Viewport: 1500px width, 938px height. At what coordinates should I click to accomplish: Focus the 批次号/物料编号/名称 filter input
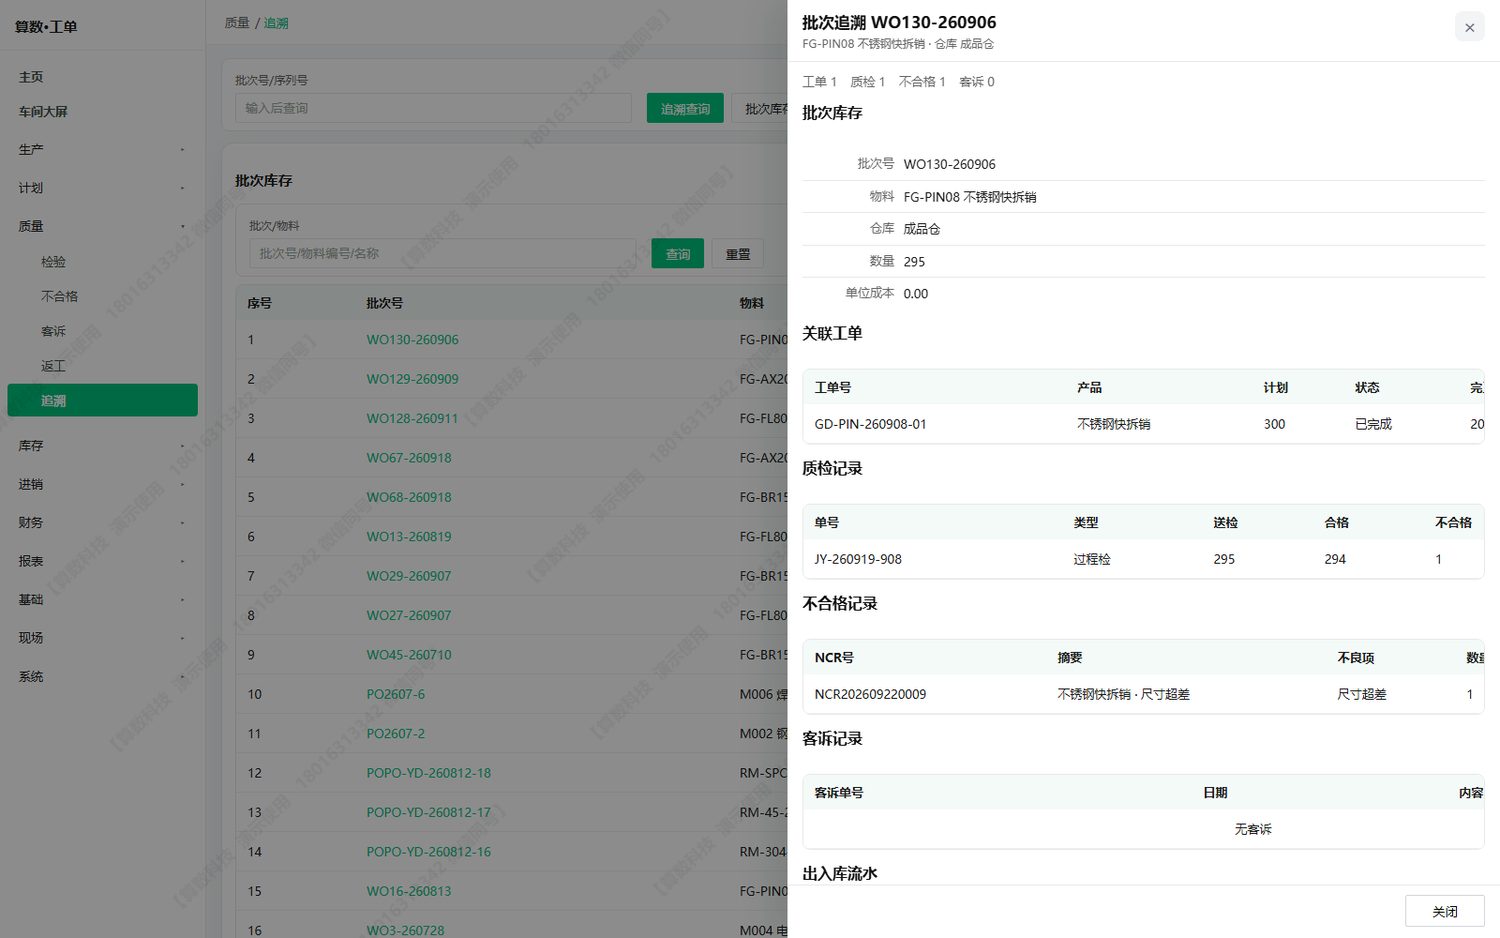(442, 254)
